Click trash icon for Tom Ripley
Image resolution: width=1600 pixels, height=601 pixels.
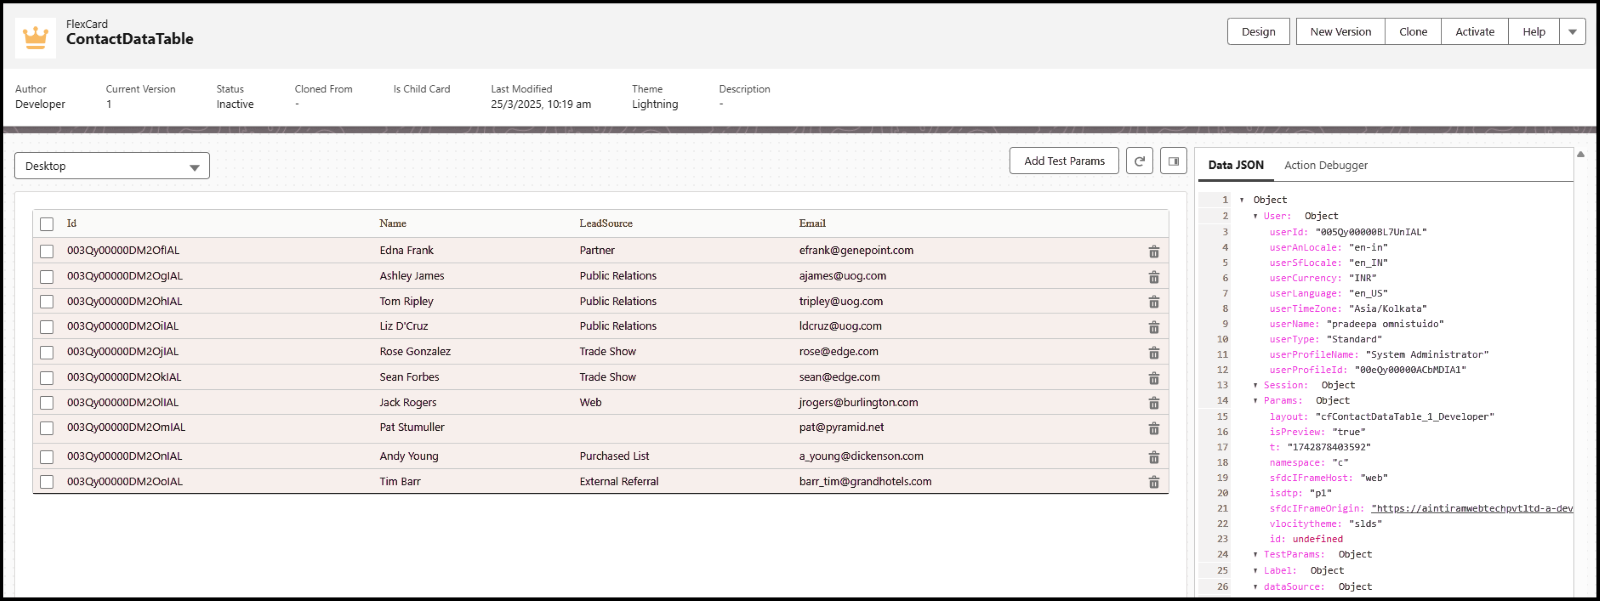click(x=1153, y=302)
